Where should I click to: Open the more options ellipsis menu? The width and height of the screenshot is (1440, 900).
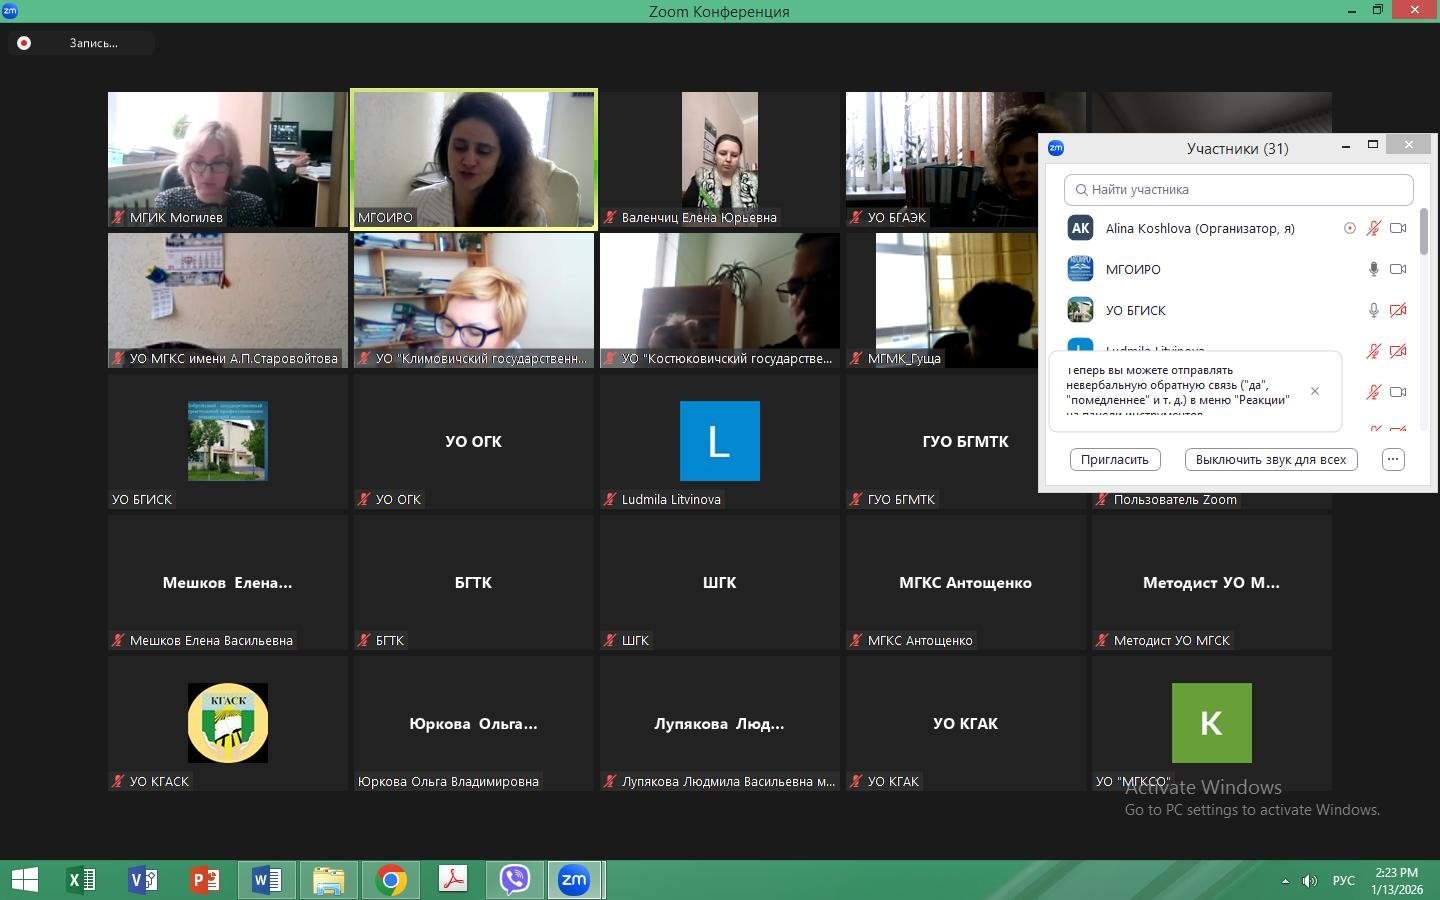tap(1393, 459)
